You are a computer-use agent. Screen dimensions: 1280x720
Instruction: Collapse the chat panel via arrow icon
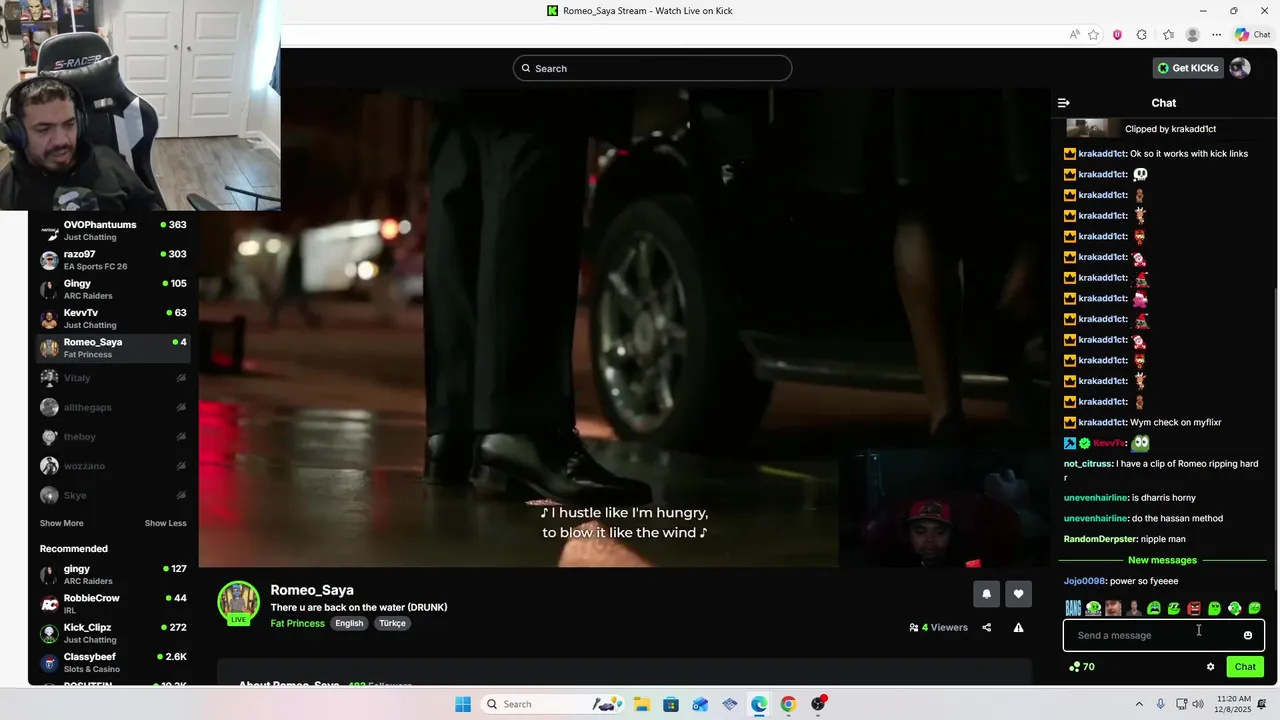1064,103
